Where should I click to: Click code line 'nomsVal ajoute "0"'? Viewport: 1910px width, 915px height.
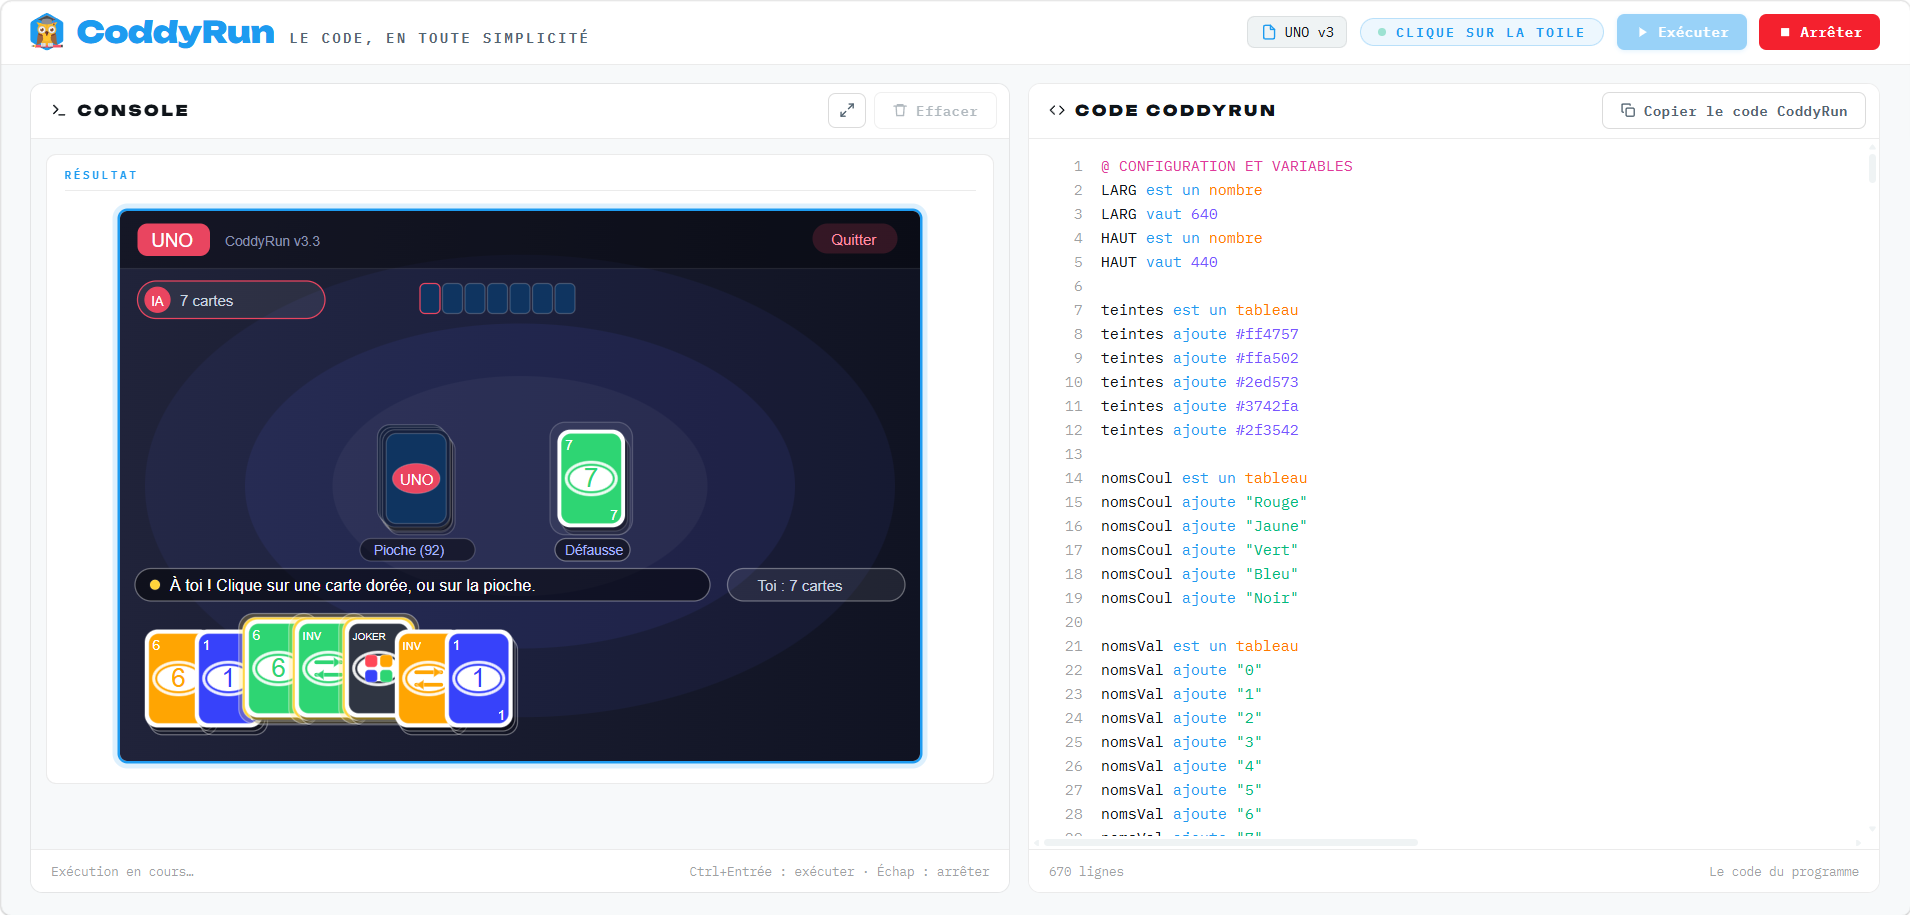(1181, 670)
